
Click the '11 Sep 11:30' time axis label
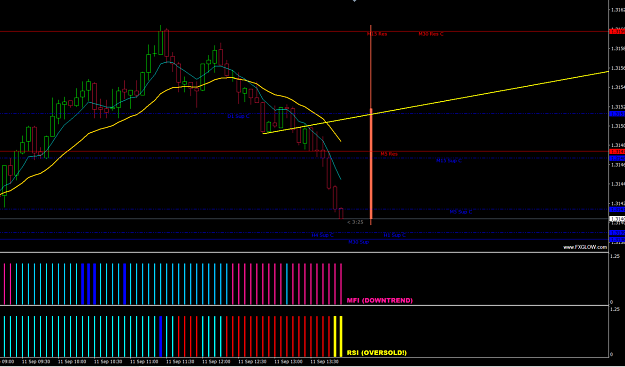coord(181,361)
